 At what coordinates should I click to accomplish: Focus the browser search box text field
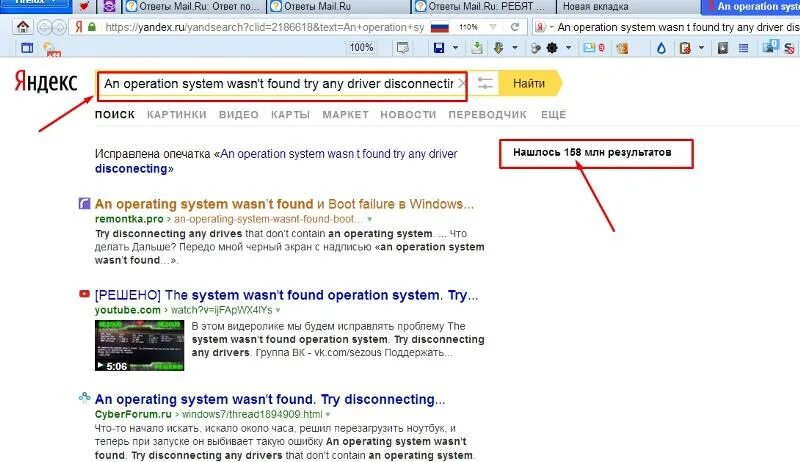coord(678,27)
